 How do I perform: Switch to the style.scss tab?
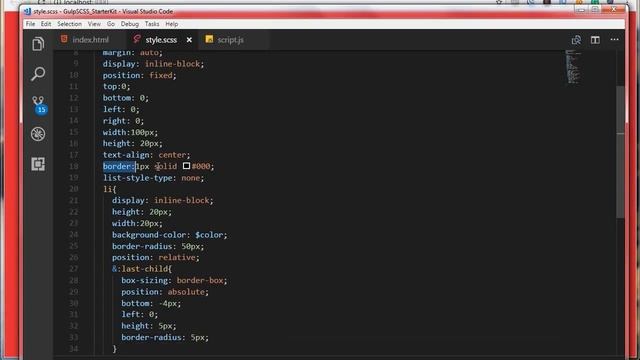161,40
